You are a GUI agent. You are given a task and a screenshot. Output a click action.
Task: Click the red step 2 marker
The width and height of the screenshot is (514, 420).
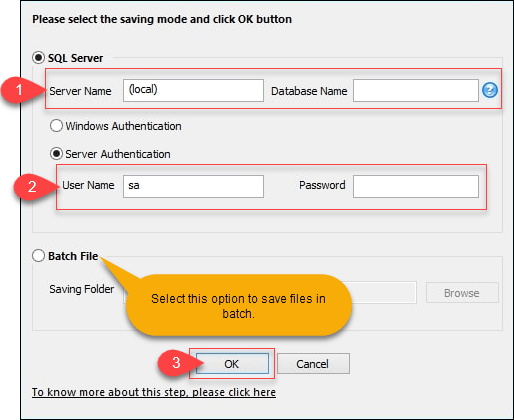point(32,186)
